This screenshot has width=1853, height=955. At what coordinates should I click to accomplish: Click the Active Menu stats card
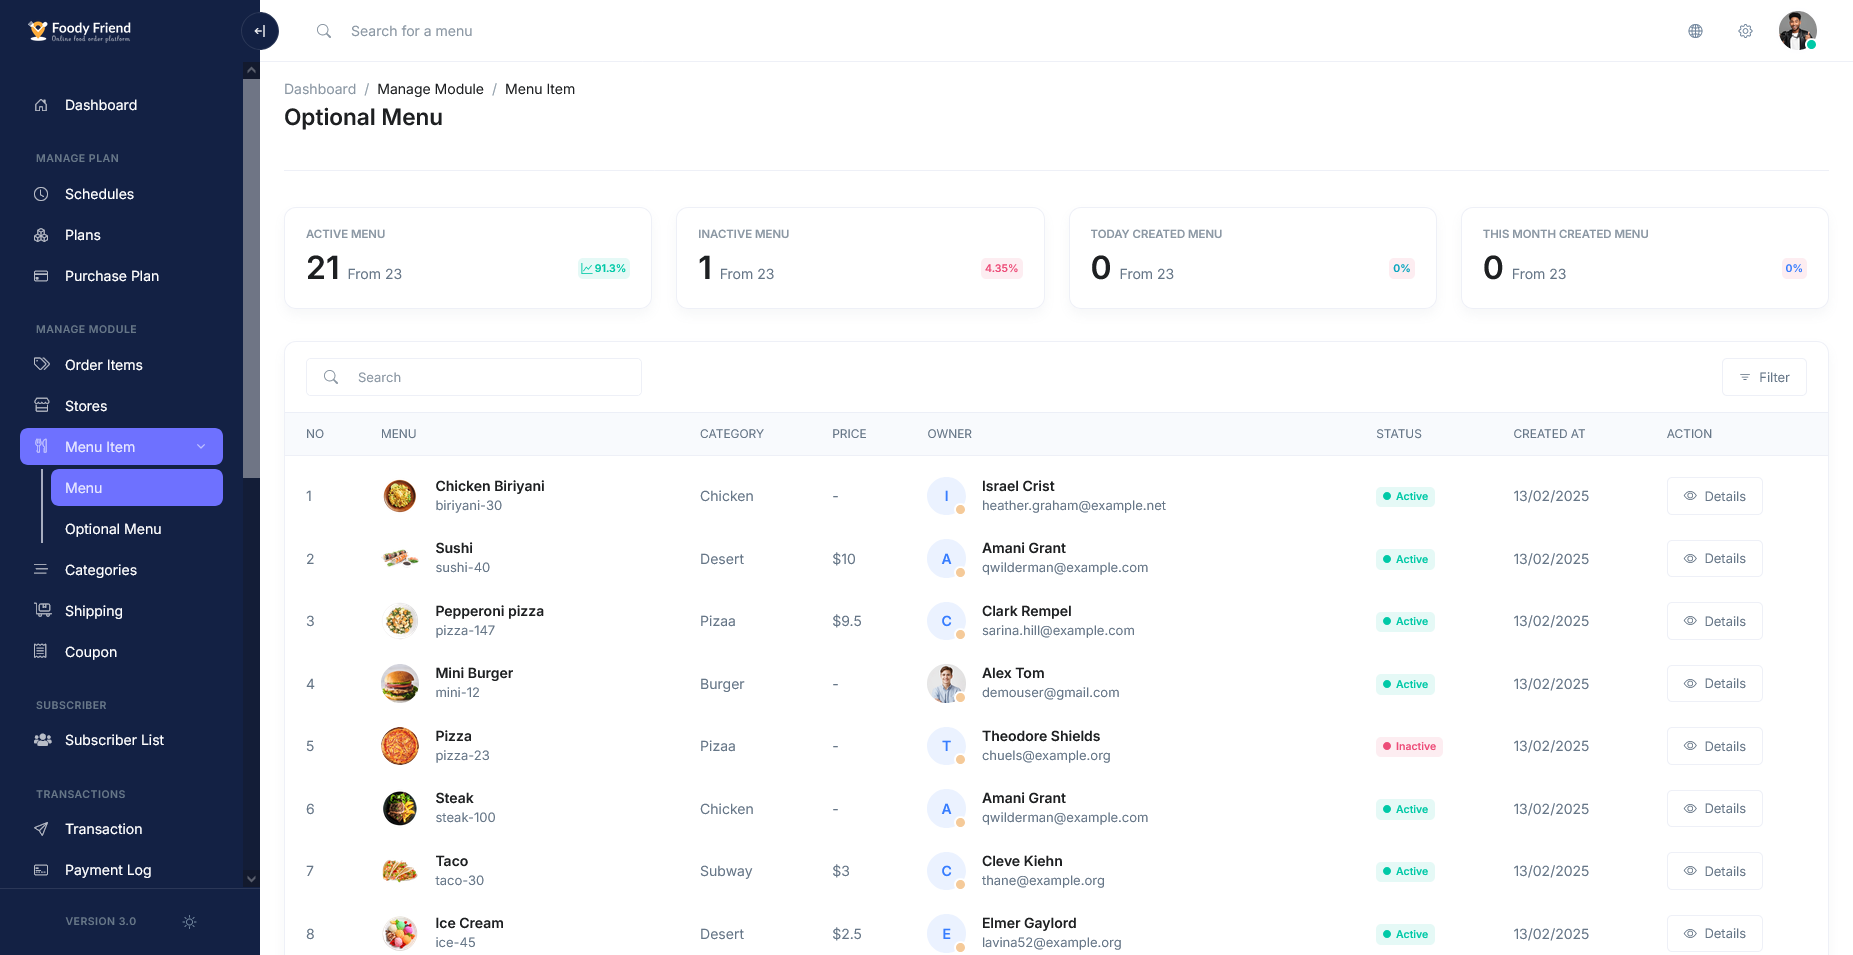(468, 258)
